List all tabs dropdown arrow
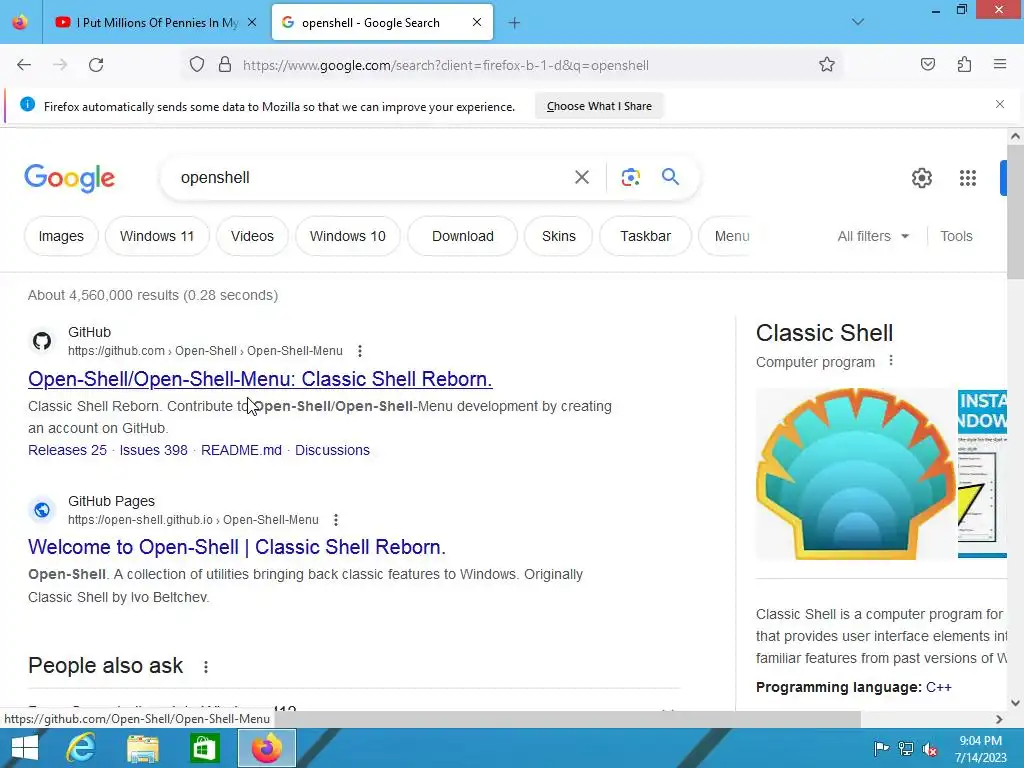Image resolution: width=1024 pixels, height=768 pixels. click(x=858, y=22)
